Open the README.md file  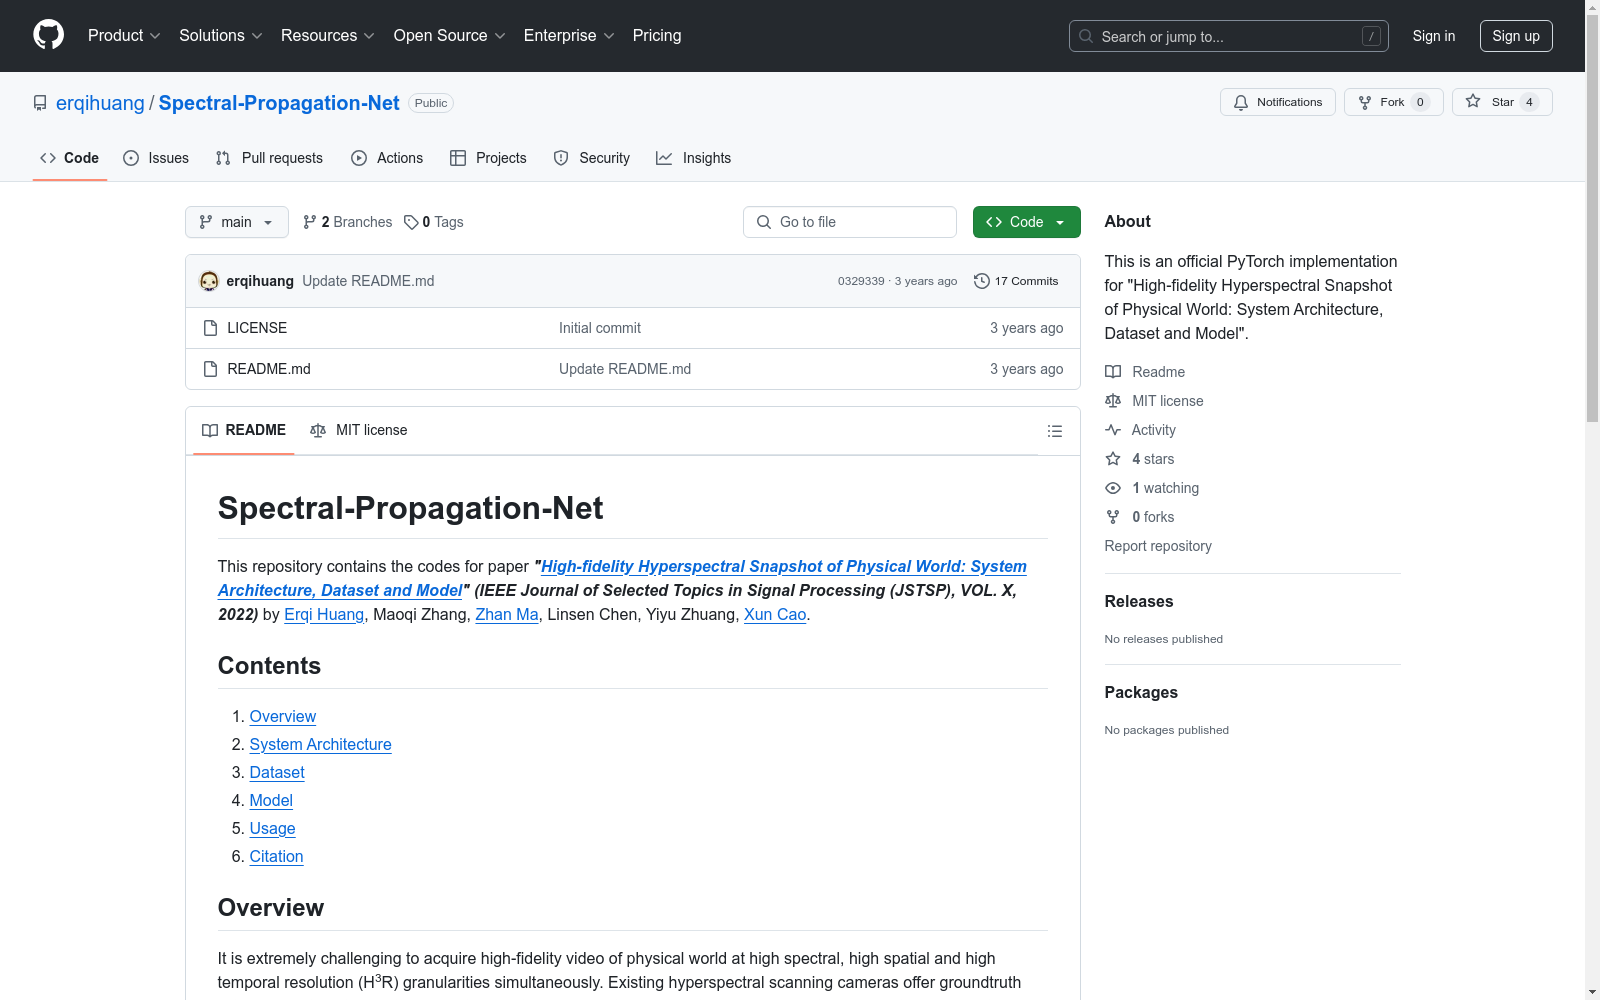[269, 369]
